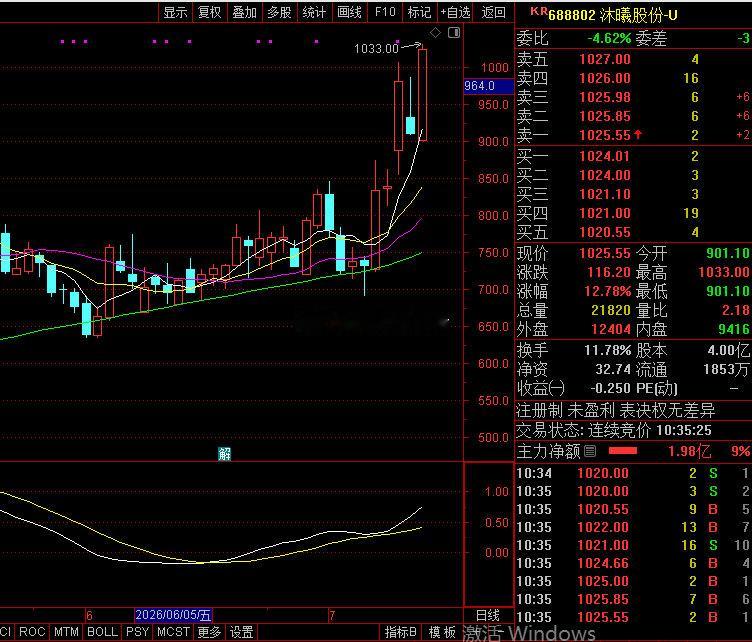The height and width of the screenshot is (642, 752).
Task: Click 交易状态 连续竞价 status line
Action: [x=614, y=430]
